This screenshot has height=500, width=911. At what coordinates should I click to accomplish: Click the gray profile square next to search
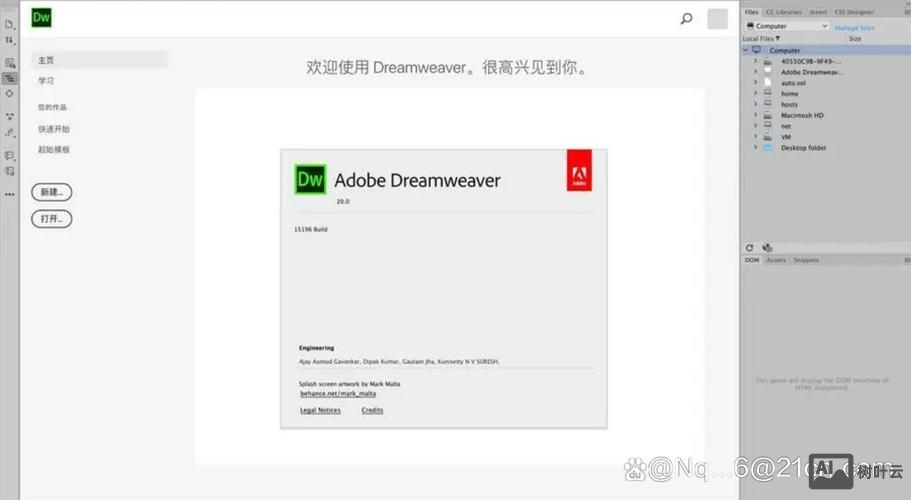click(x=718, y=19)
